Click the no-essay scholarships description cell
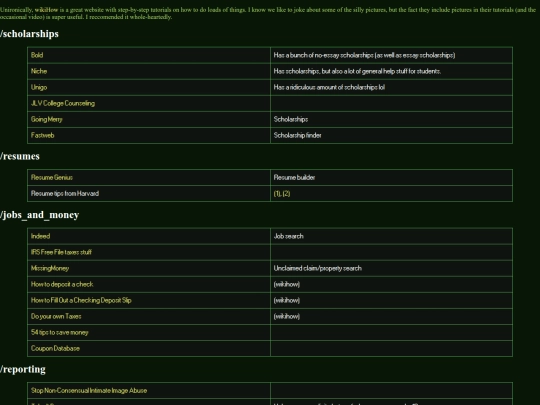This screenshot has width=540, height=405. pos(391,55)
